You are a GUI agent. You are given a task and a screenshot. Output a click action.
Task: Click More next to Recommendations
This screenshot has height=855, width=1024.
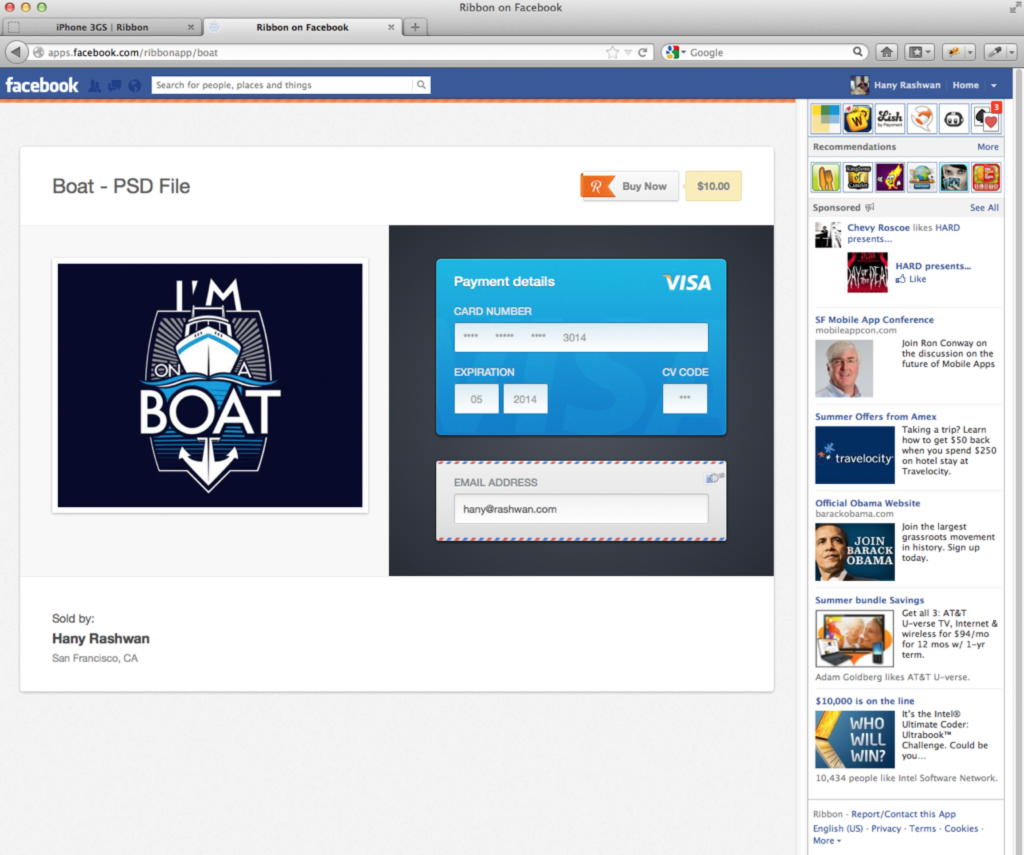click(987, 147)
